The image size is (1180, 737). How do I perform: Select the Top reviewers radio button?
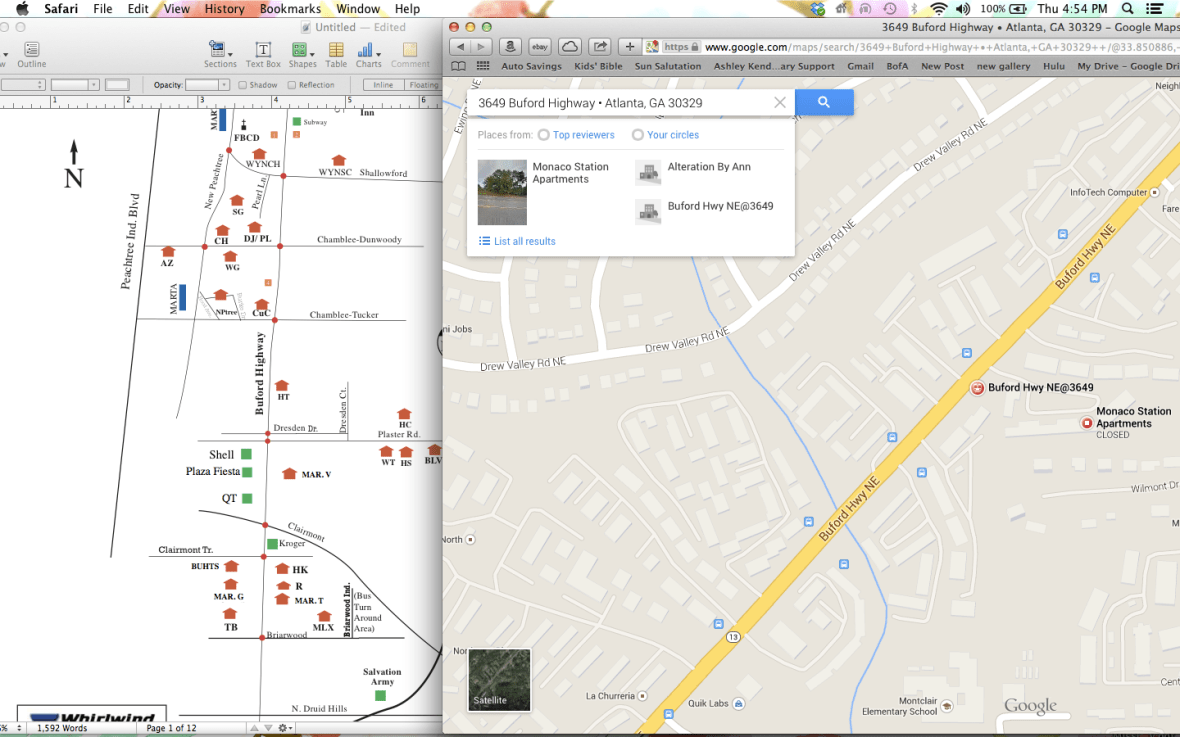pos(543,134)
